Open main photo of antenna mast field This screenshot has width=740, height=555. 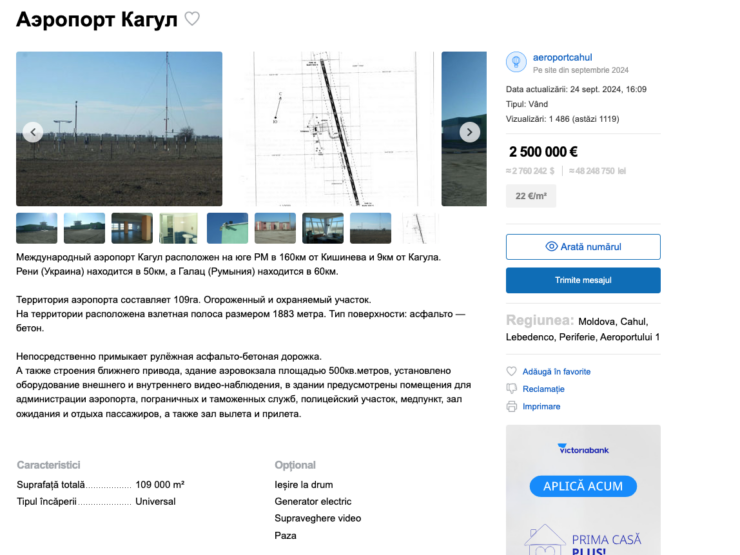119,129
